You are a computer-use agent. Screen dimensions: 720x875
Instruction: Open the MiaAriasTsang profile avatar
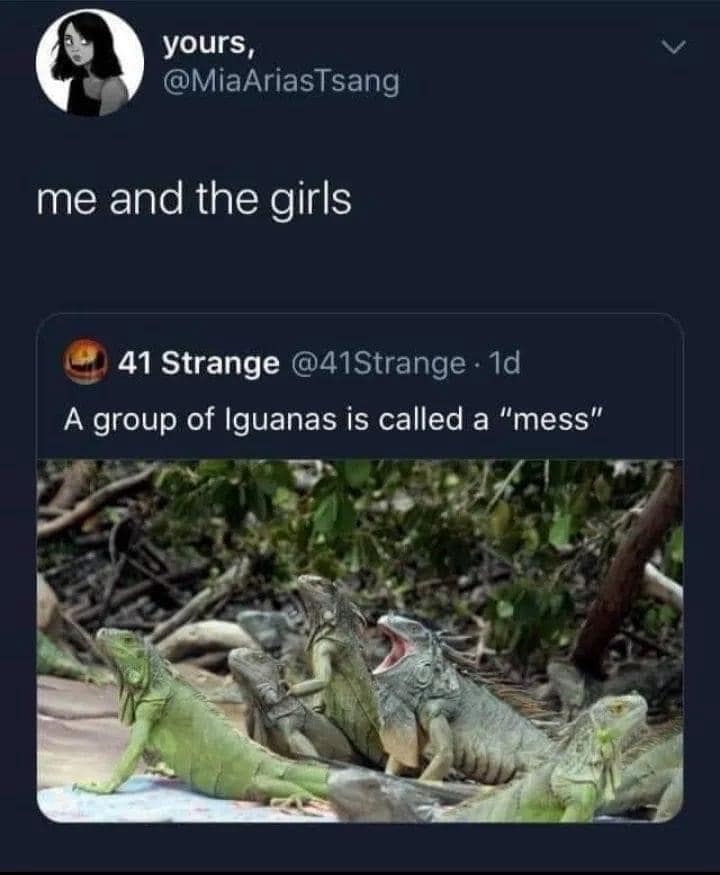90,62
